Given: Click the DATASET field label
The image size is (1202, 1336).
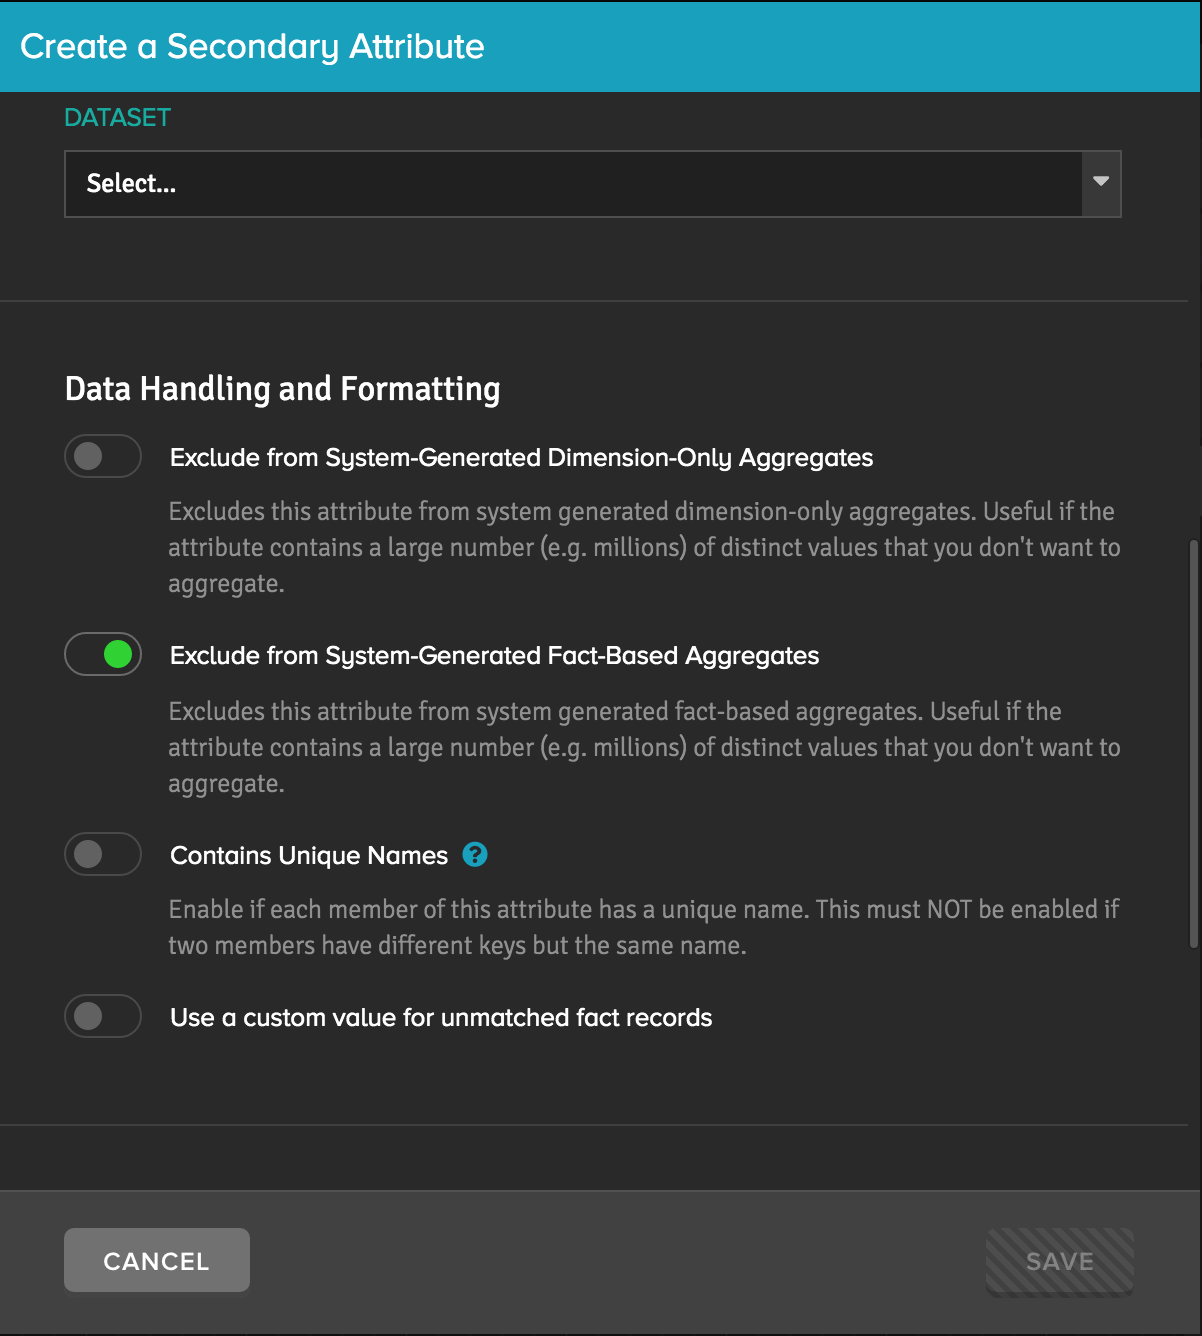Looking at the screenshot, I should pos(118,118).
